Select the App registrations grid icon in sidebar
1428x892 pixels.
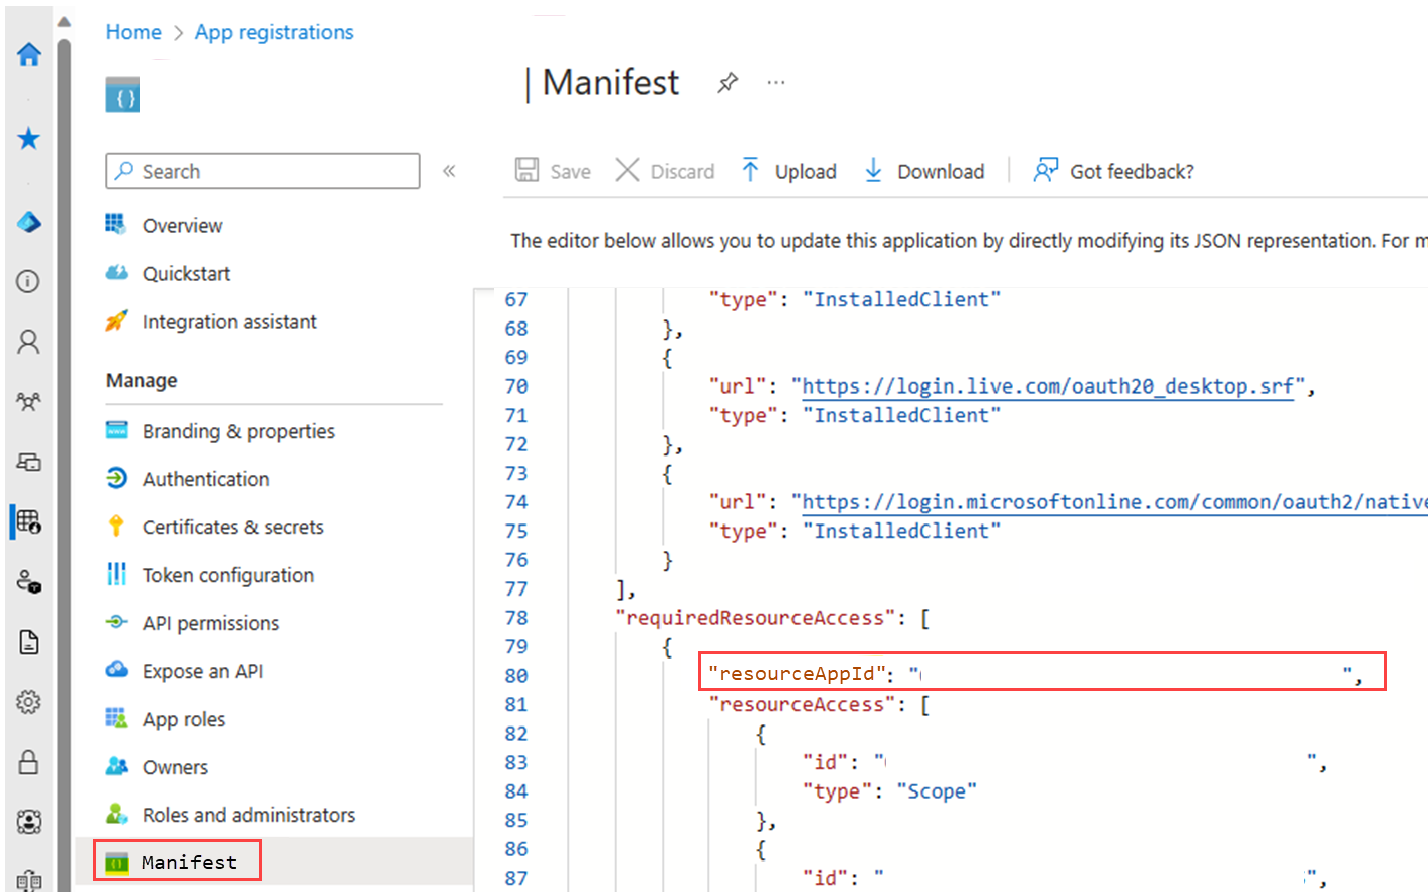coord(28,521)
